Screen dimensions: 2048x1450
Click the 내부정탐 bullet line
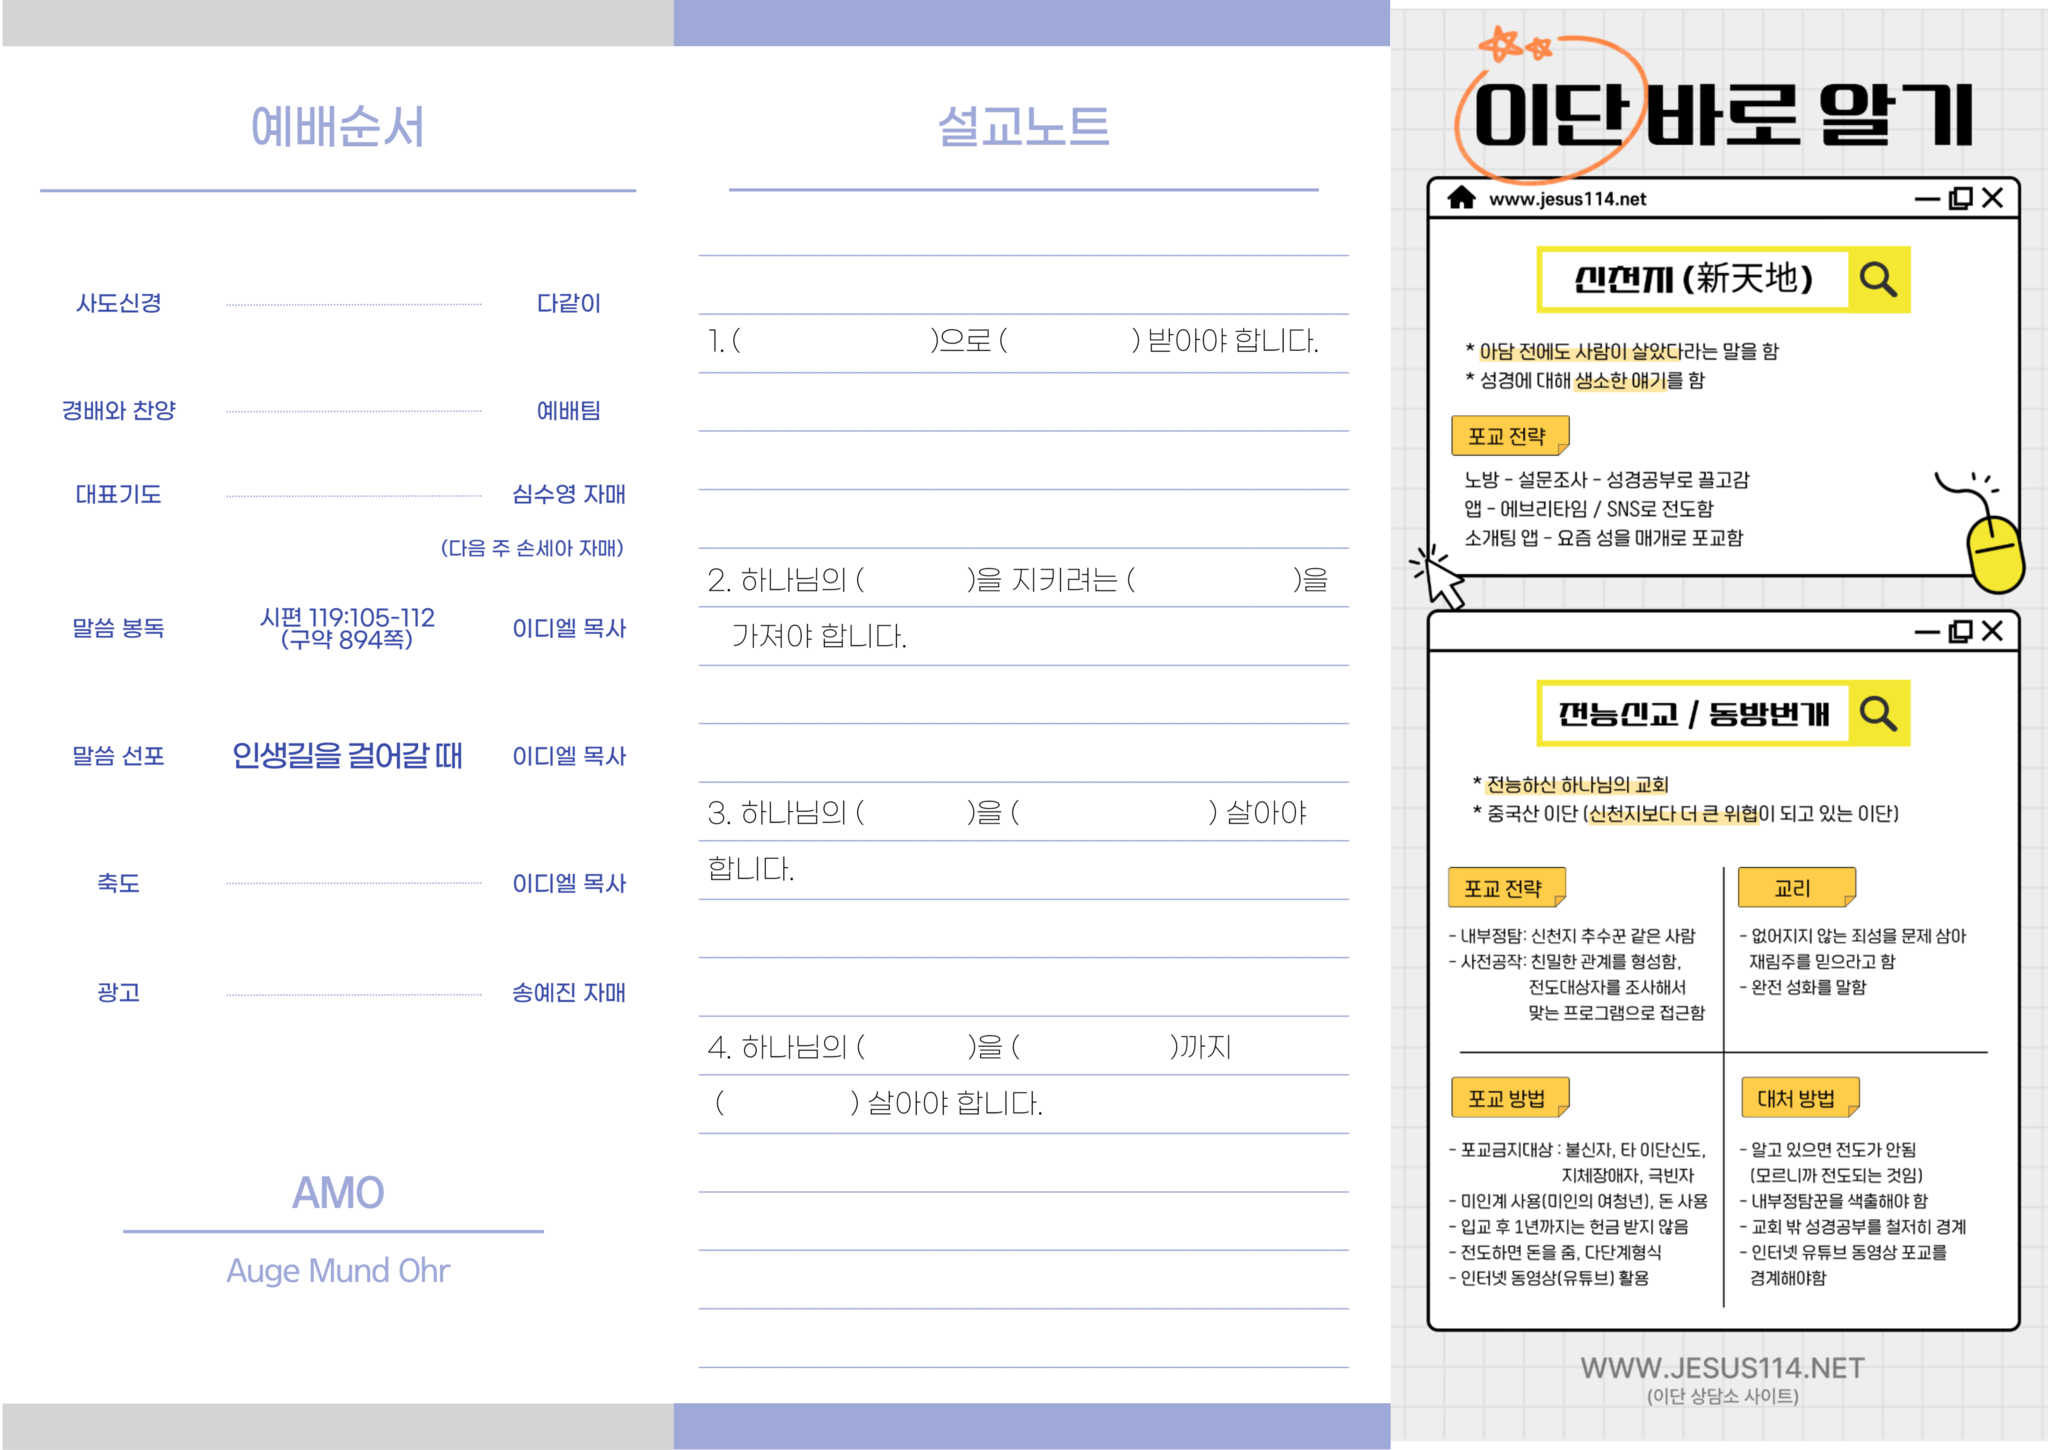tap(1572, 936)
